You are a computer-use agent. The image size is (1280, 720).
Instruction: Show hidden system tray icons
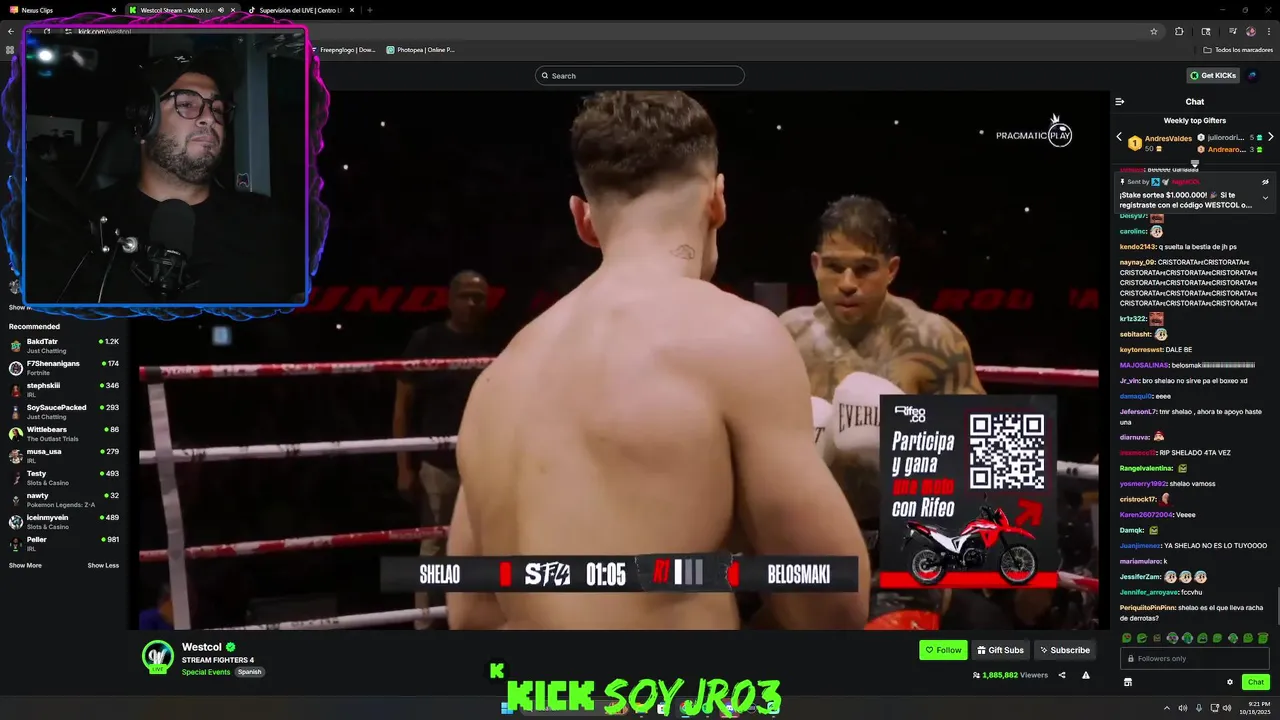coord(1166,708)
